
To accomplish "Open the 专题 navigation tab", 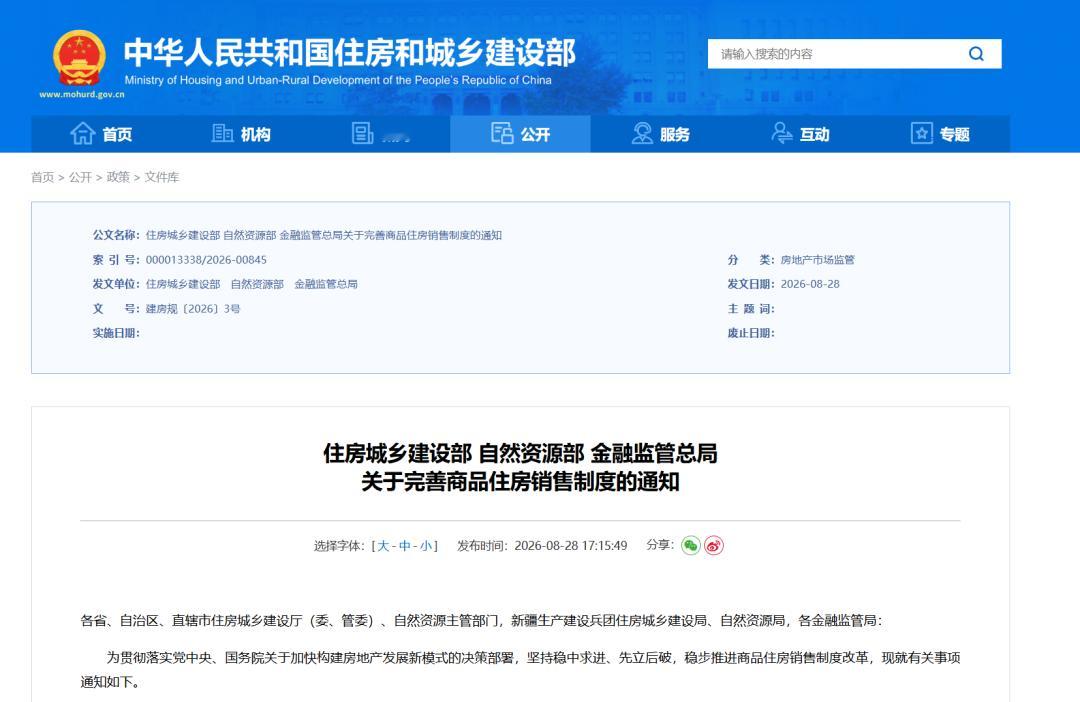I will 940,134.
